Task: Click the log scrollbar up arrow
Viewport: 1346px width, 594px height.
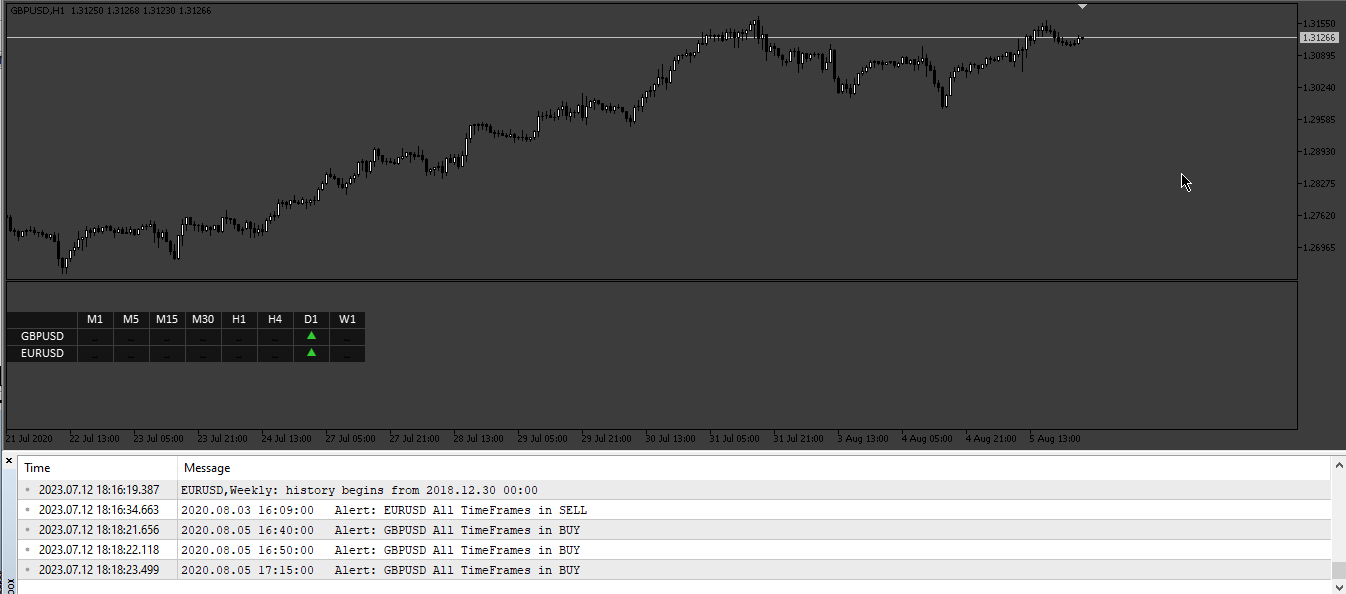Action: click(1338, 465)
